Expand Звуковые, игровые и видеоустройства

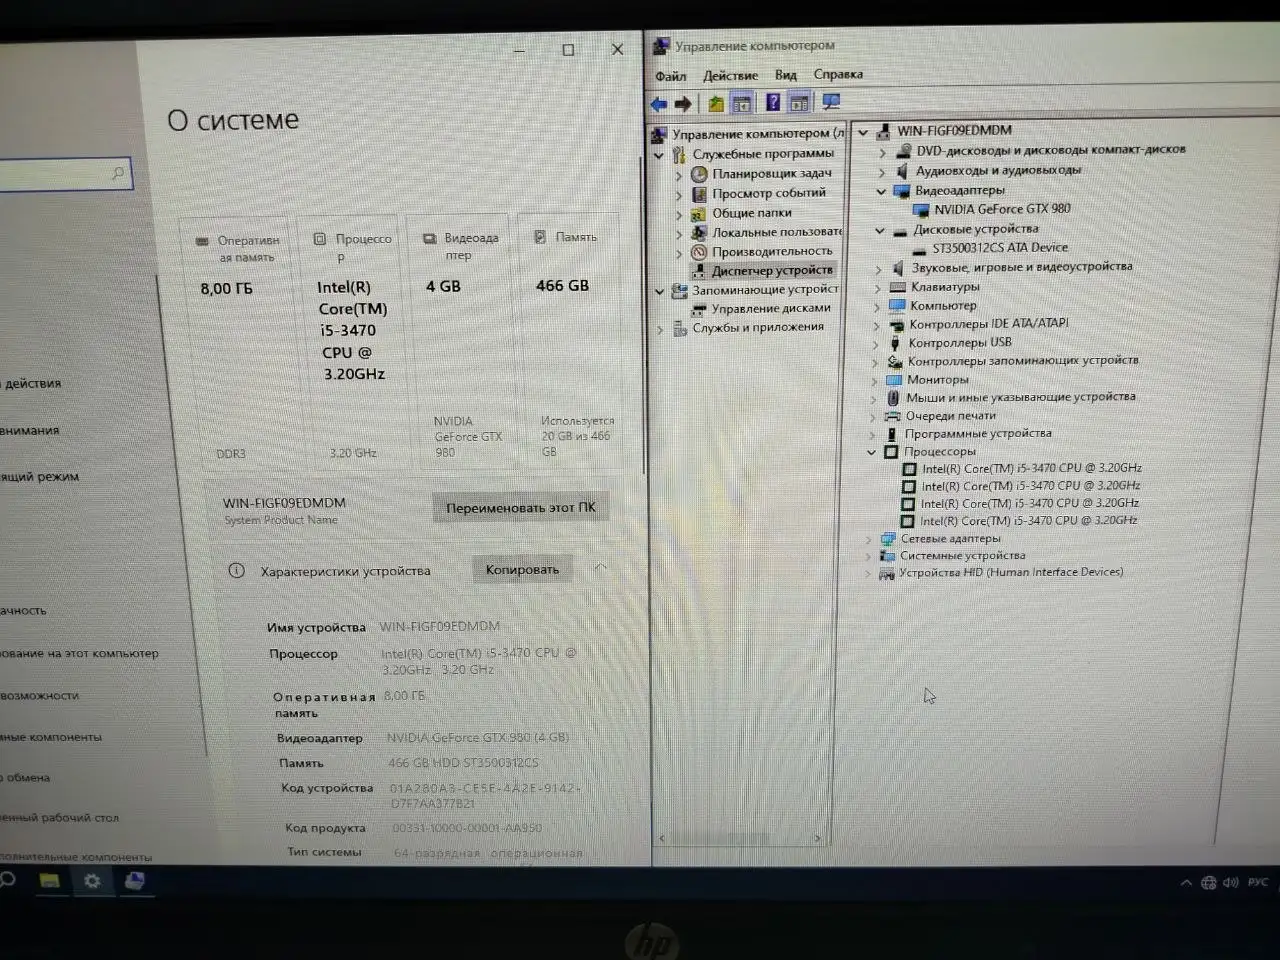[878, 269]
